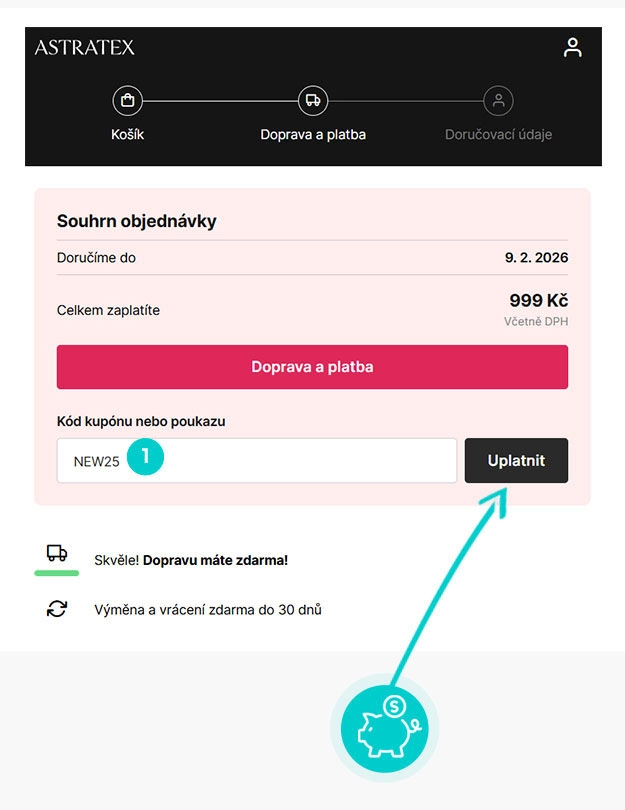Image resolution: width=625 pixels, height=810 pixels.
Task: Click the user account icon
Action: tap(572, 46)
